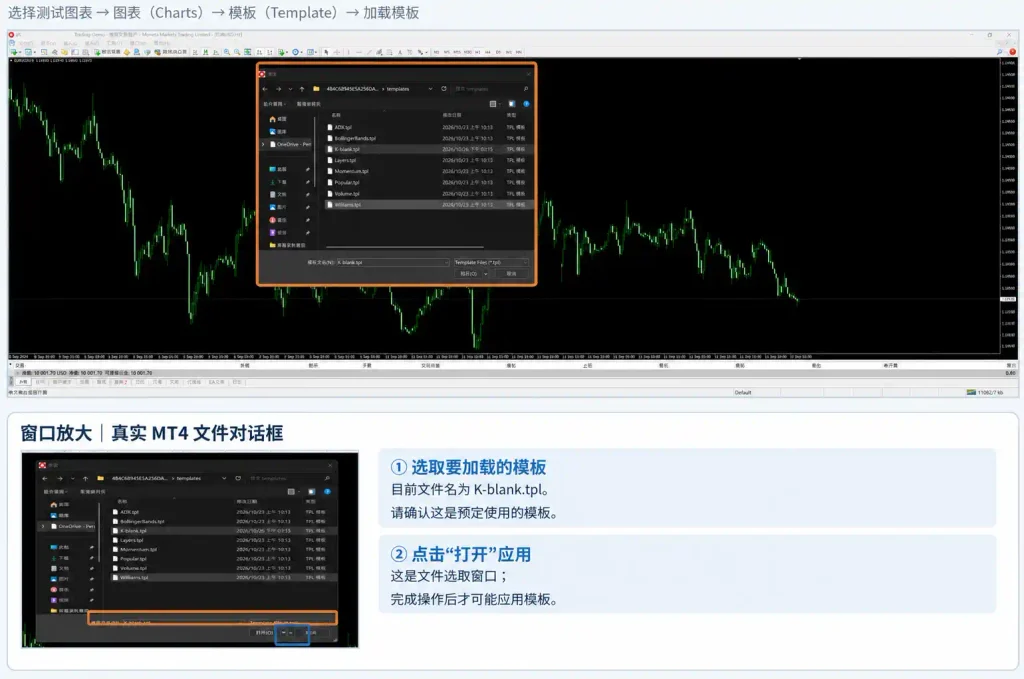Focus the templates search box in the dialog over the chart
1024x679 pixels.
492,89
